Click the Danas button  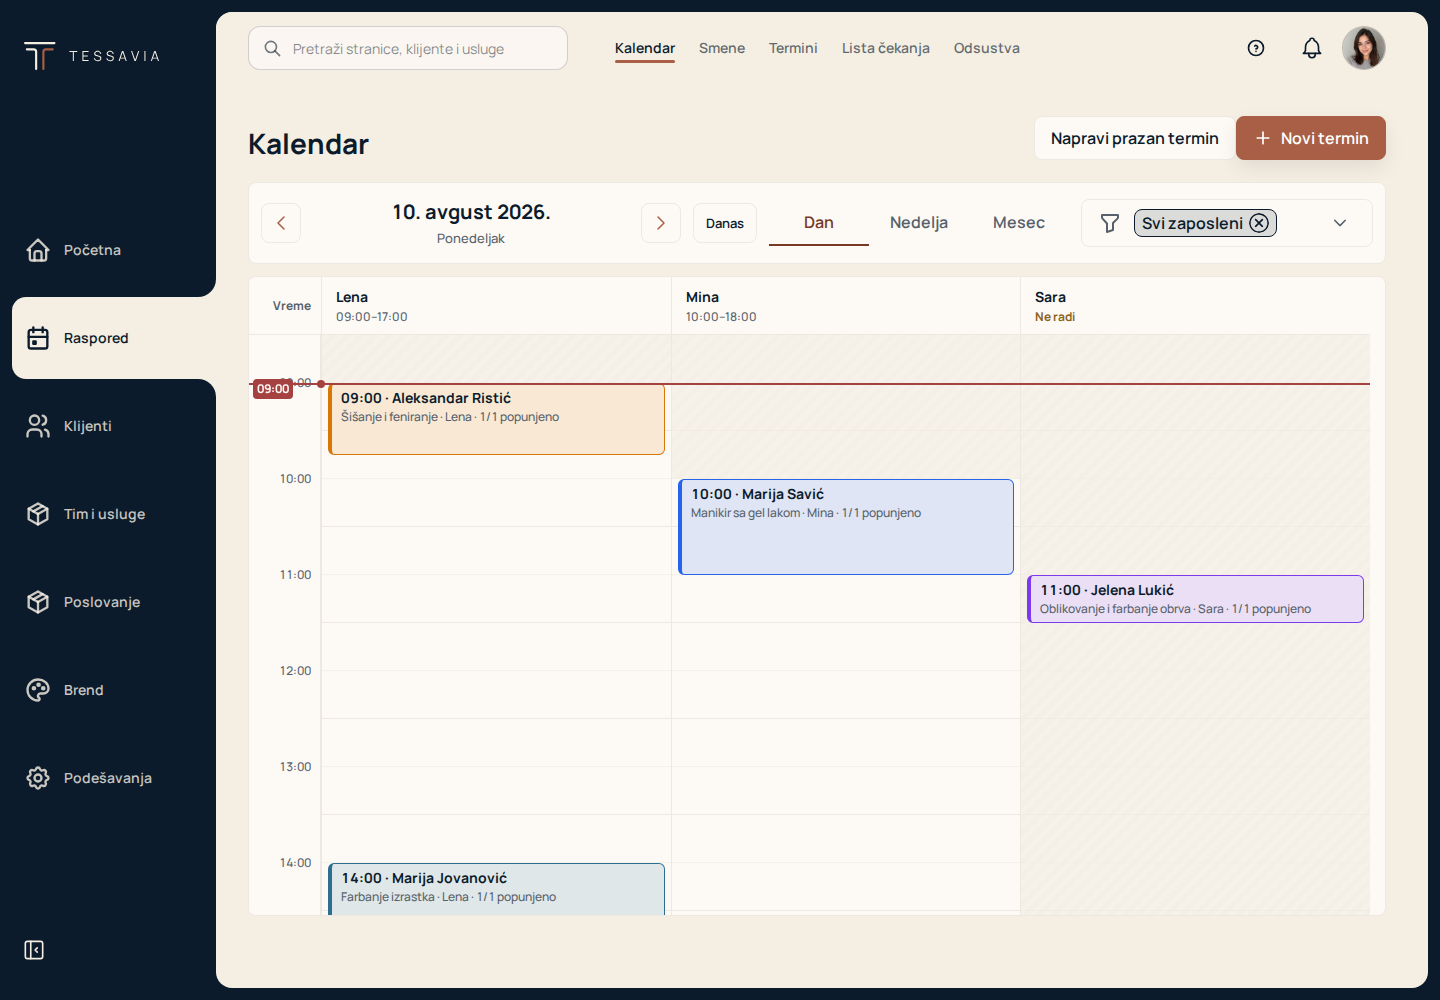click(x=725, y=223)
